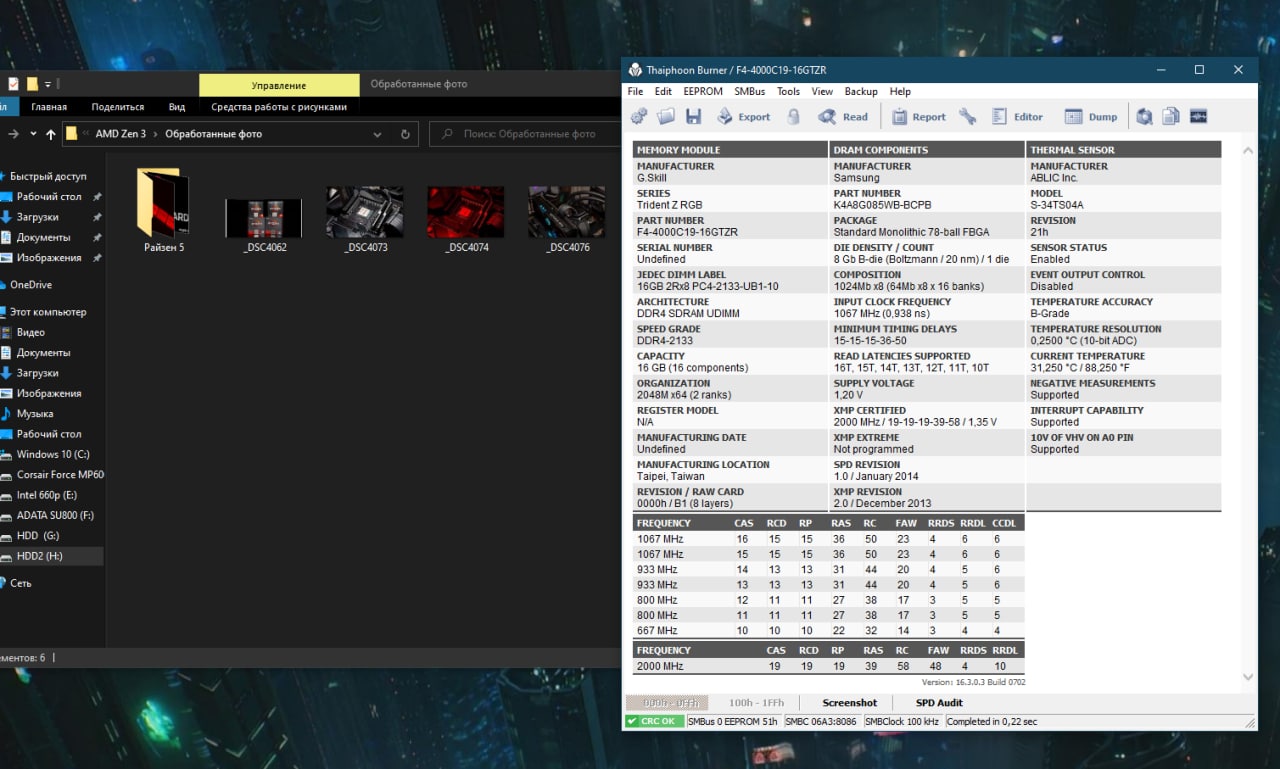Click the Screenshot button at bottom
This screenshot has width=1280, height=769.
click(849, 703)
